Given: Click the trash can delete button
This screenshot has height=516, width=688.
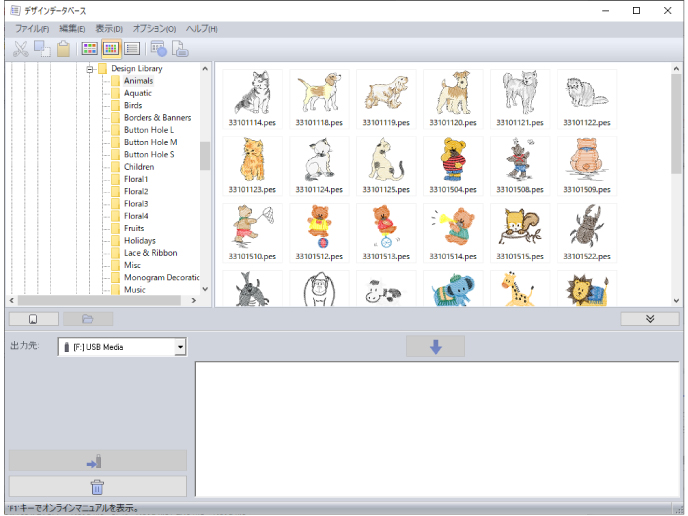Looking at the screenshot, I should 98,487.
